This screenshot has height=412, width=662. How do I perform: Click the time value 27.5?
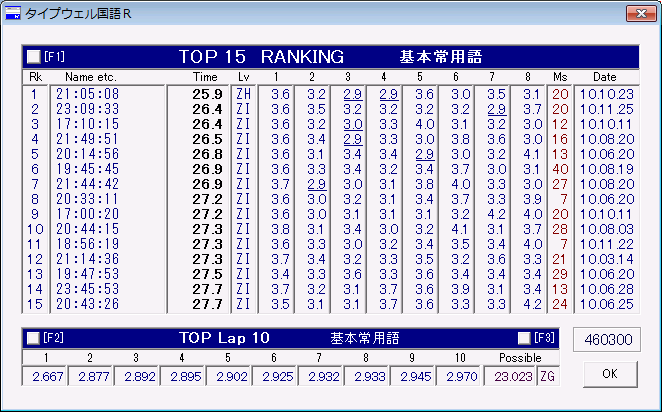click(x=207, y=274)
